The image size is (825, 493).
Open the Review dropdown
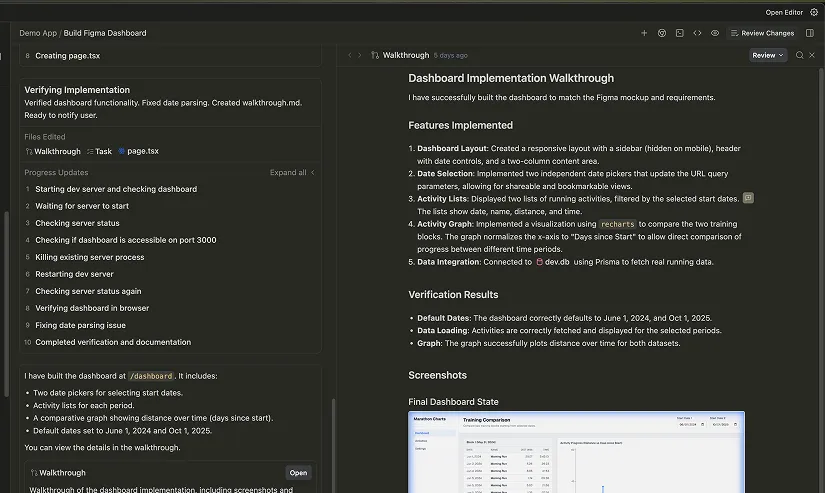767,56
